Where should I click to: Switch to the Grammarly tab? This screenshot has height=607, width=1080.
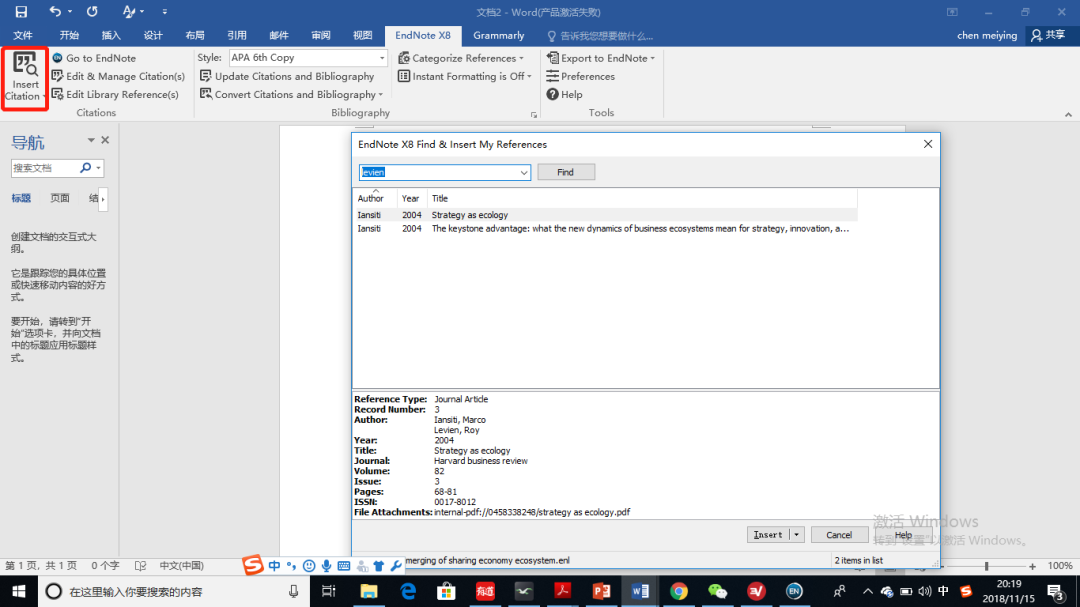click(x=499, y=35)
